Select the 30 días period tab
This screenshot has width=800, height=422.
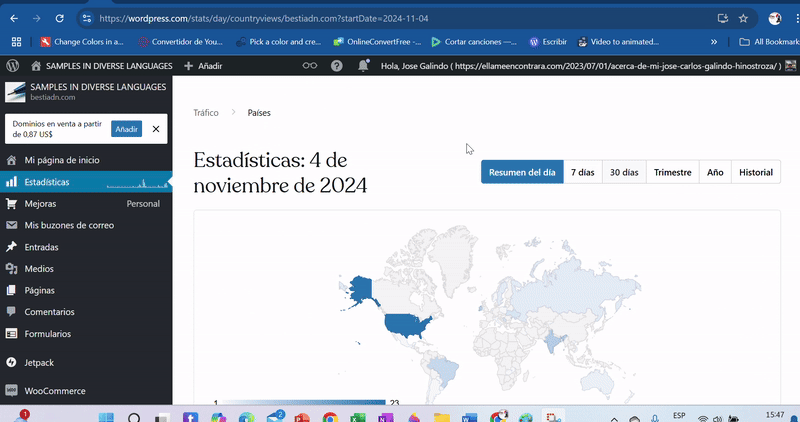[x=624, y=172]
